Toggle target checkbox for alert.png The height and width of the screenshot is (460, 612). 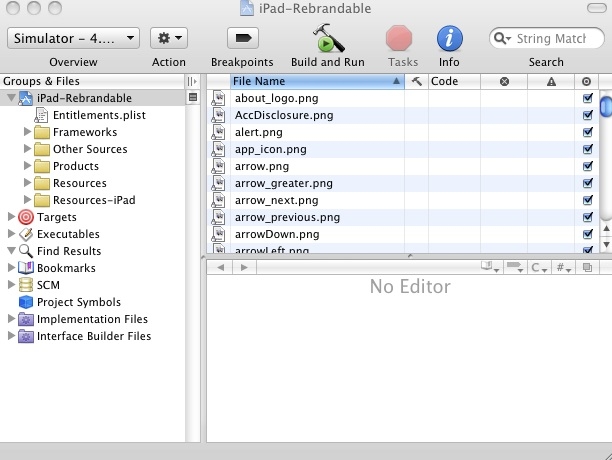[x=587, y=133]
